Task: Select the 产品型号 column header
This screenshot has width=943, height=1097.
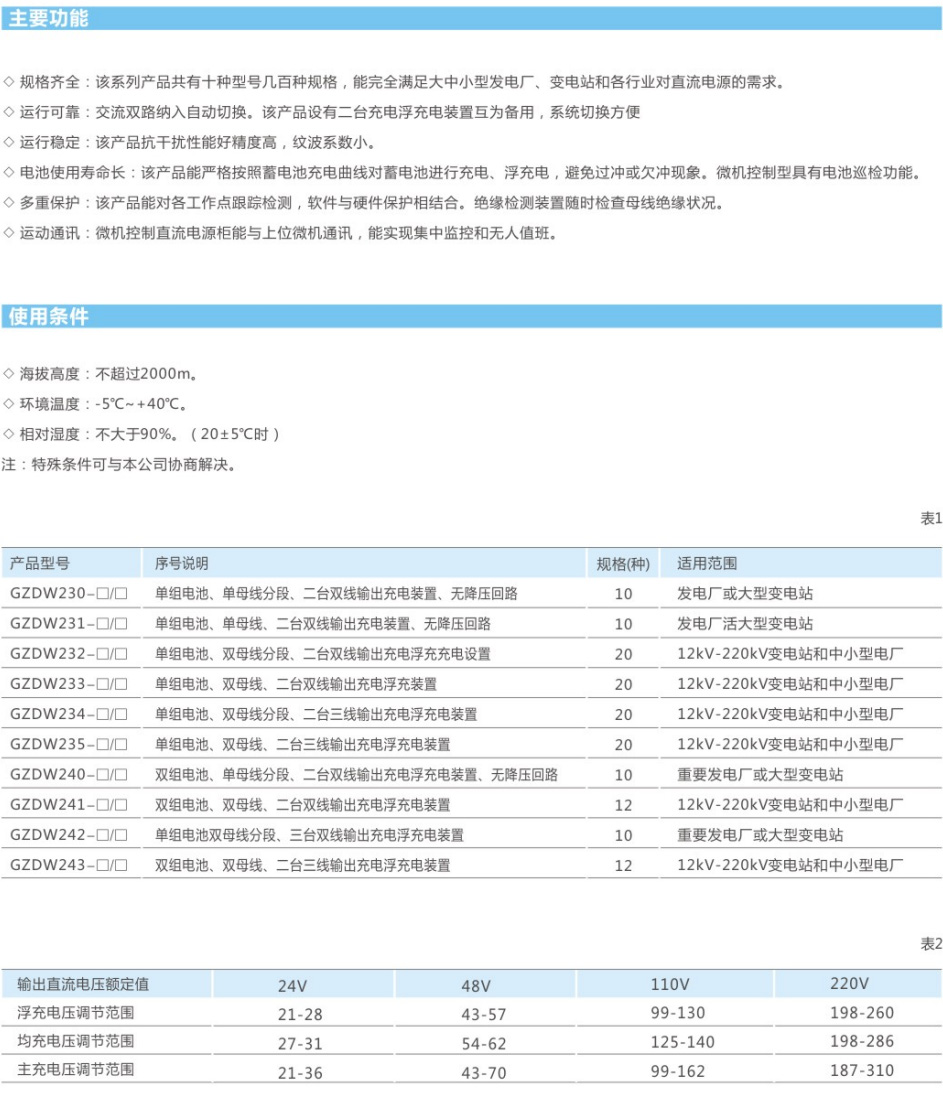Action: (40, 563)
